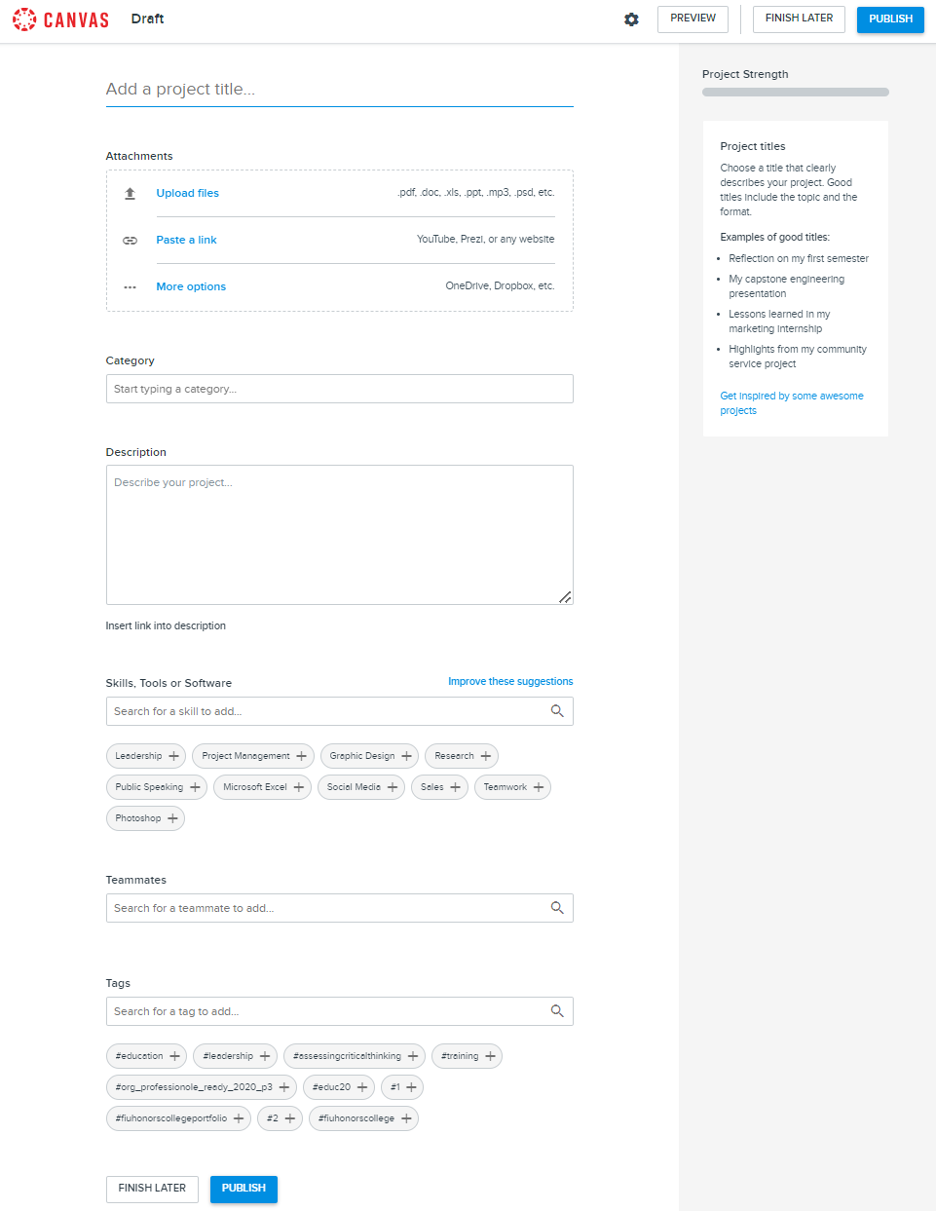Select the Category input field
This screenshot has height=1212, width=936.
[x=339, y=388]
